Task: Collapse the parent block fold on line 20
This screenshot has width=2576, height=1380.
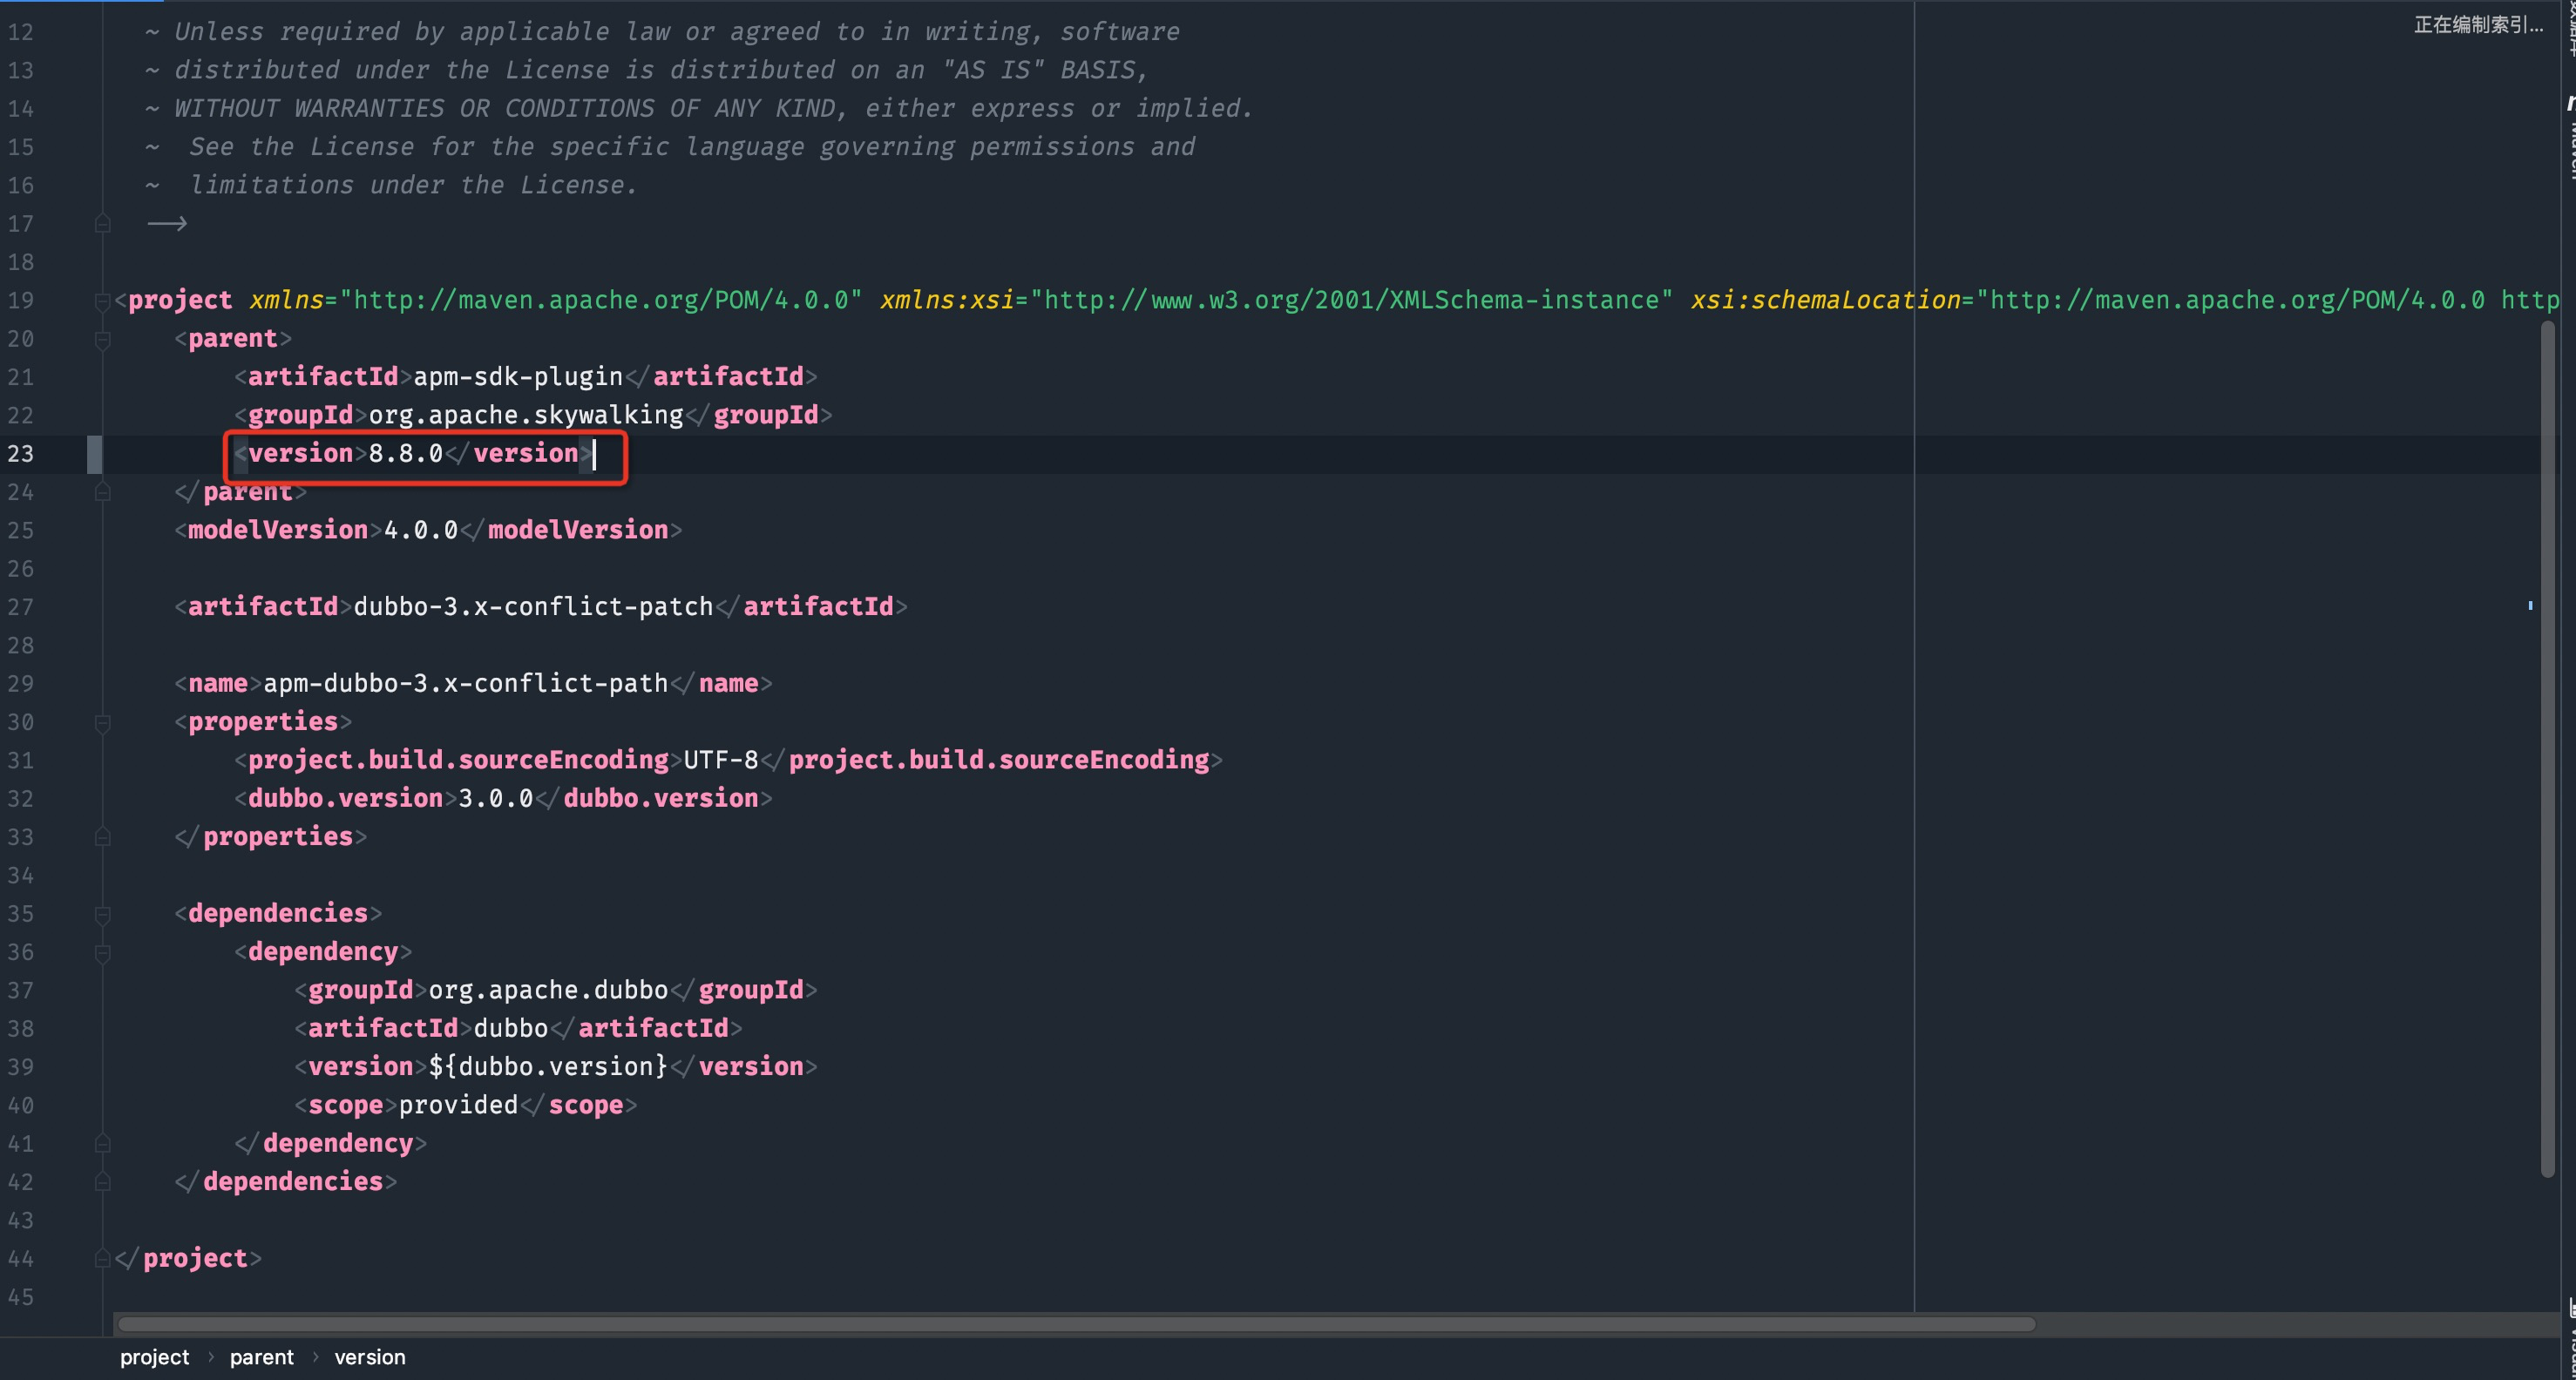Action: (102, 340)
